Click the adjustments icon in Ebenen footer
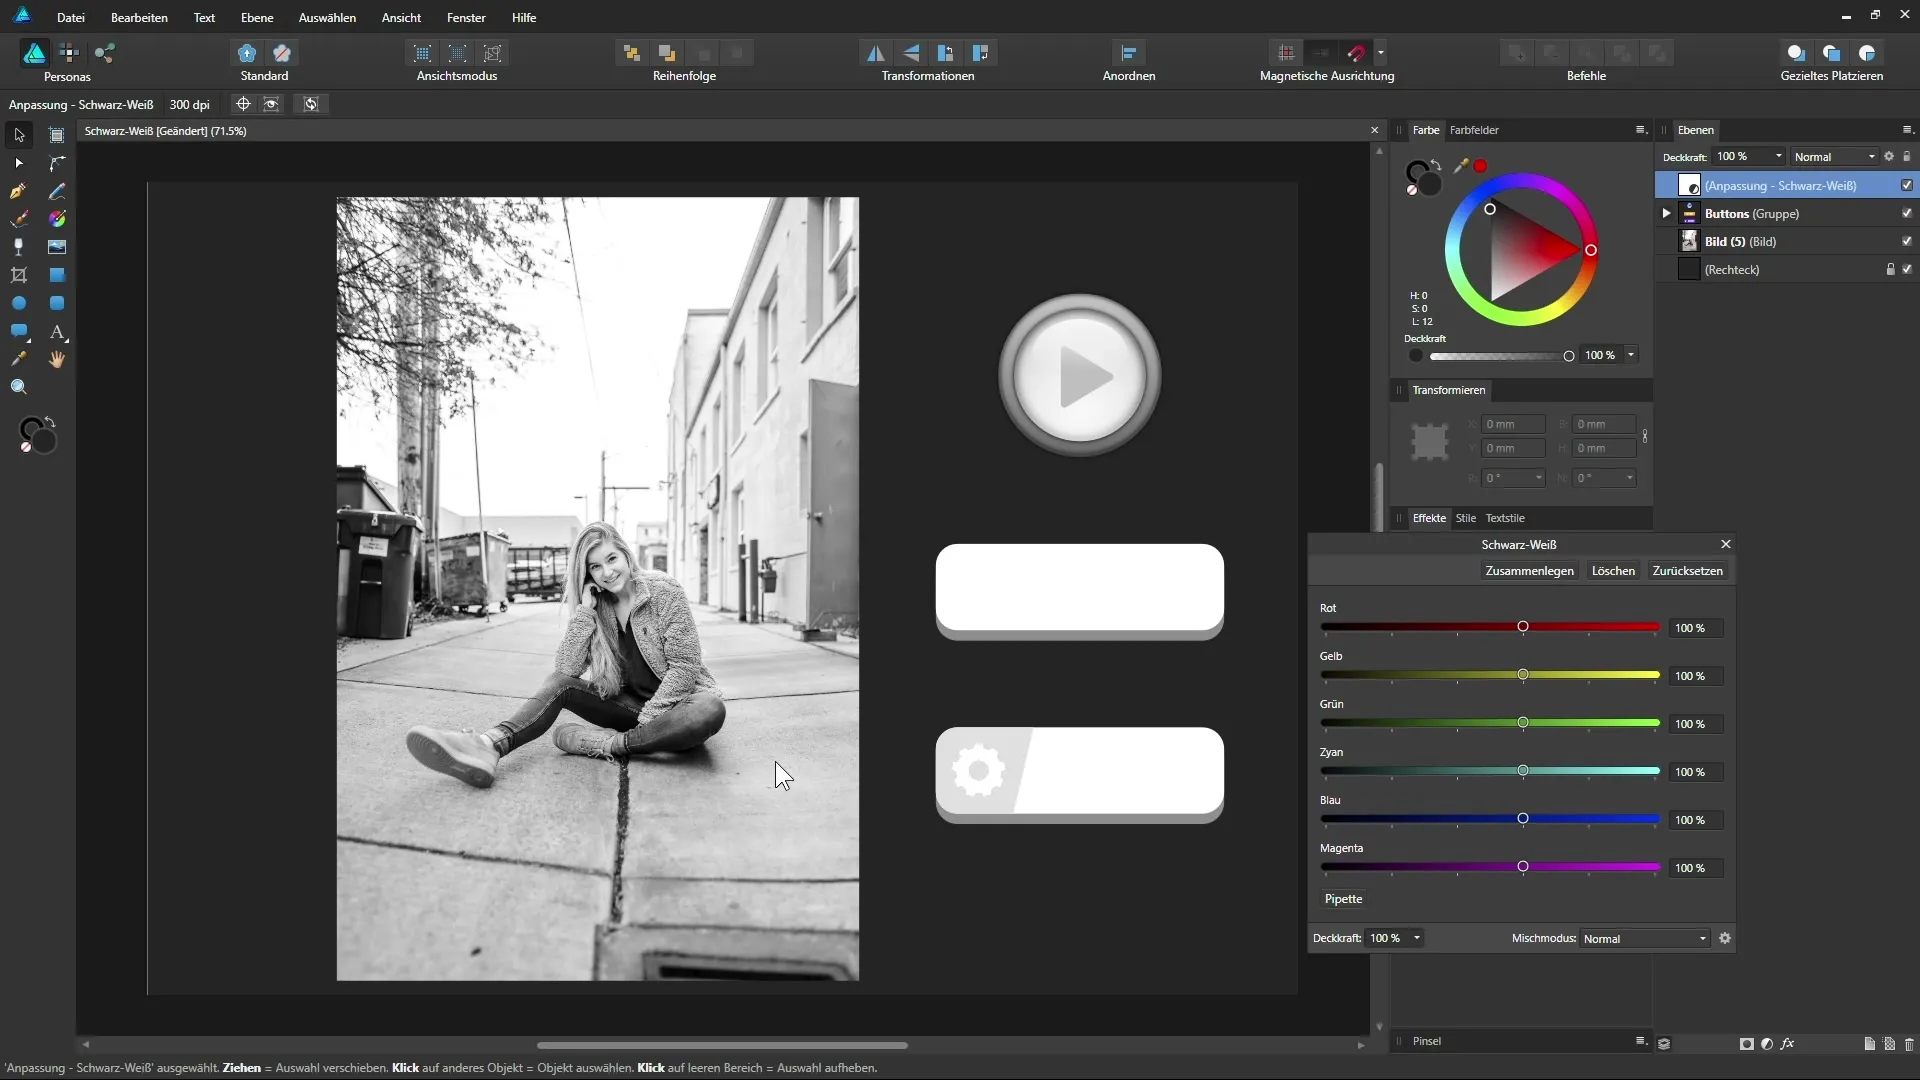The height and width of the screenshot is (1080, 1920). [1767, 1043]
